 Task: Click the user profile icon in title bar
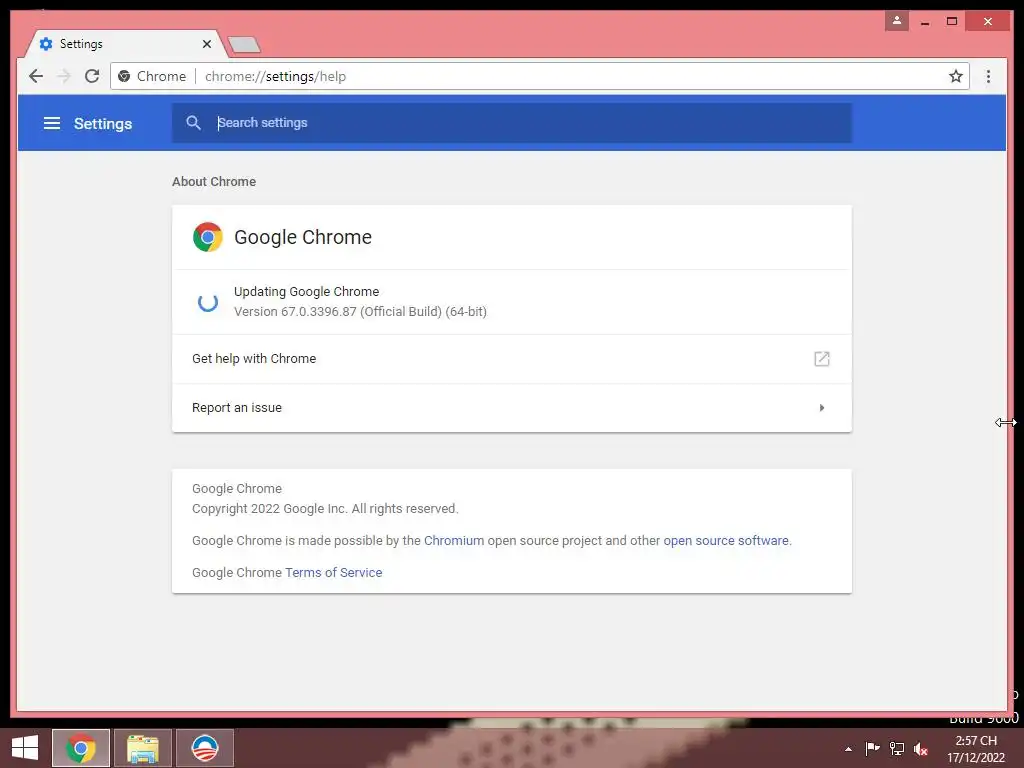[897, 21]
